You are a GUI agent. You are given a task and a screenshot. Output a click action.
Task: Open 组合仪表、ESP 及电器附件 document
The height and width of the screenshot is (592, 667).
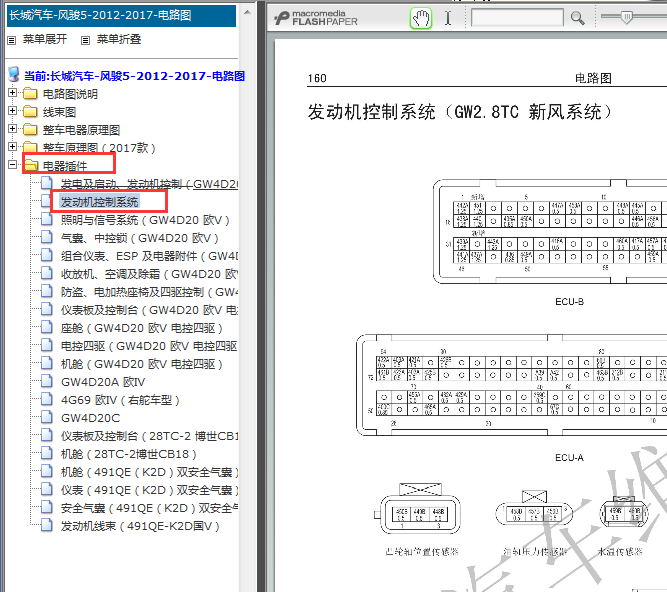149,256
